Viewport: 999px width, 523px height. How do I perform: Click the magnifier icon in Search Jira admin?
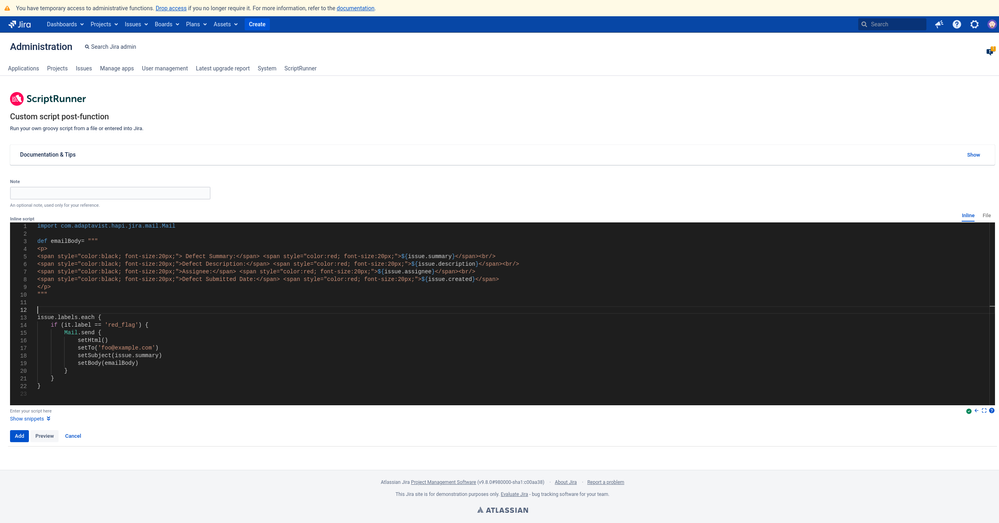[x=87, y=47]
